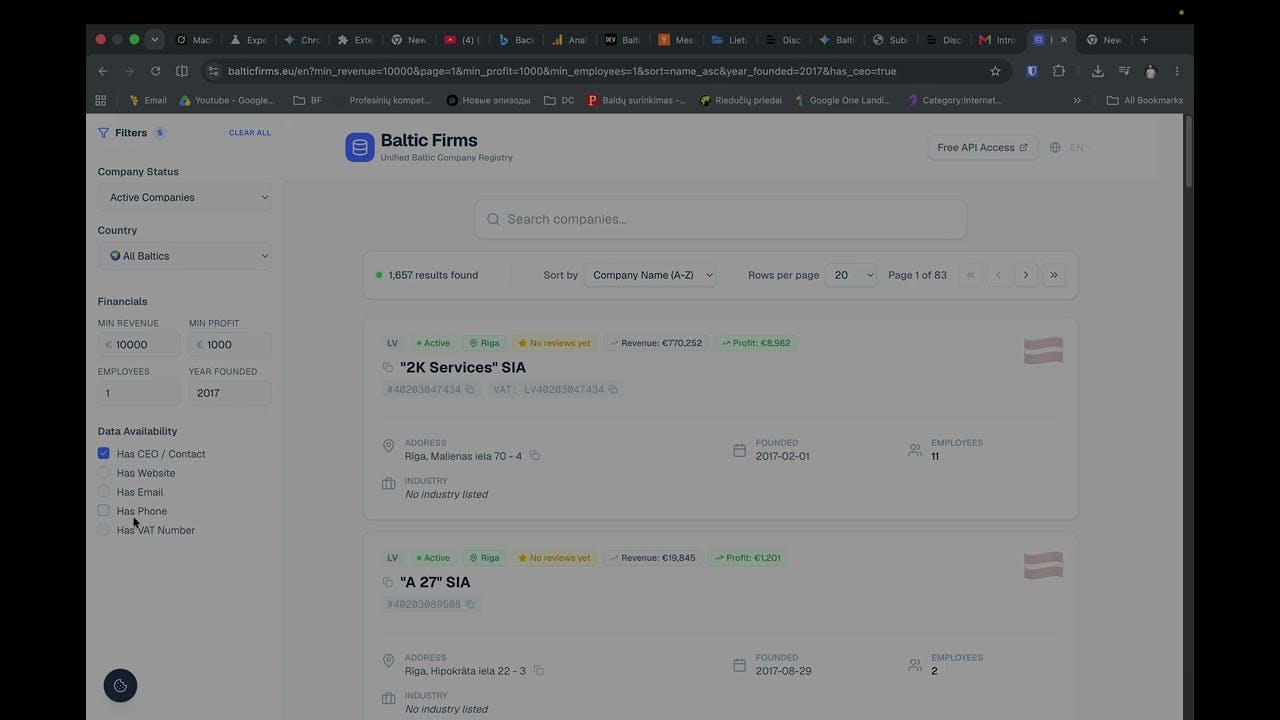Viewport: 1280px width, 720px height.
Task: Open the Chrome profile avatar
Action: (1151, 71)
